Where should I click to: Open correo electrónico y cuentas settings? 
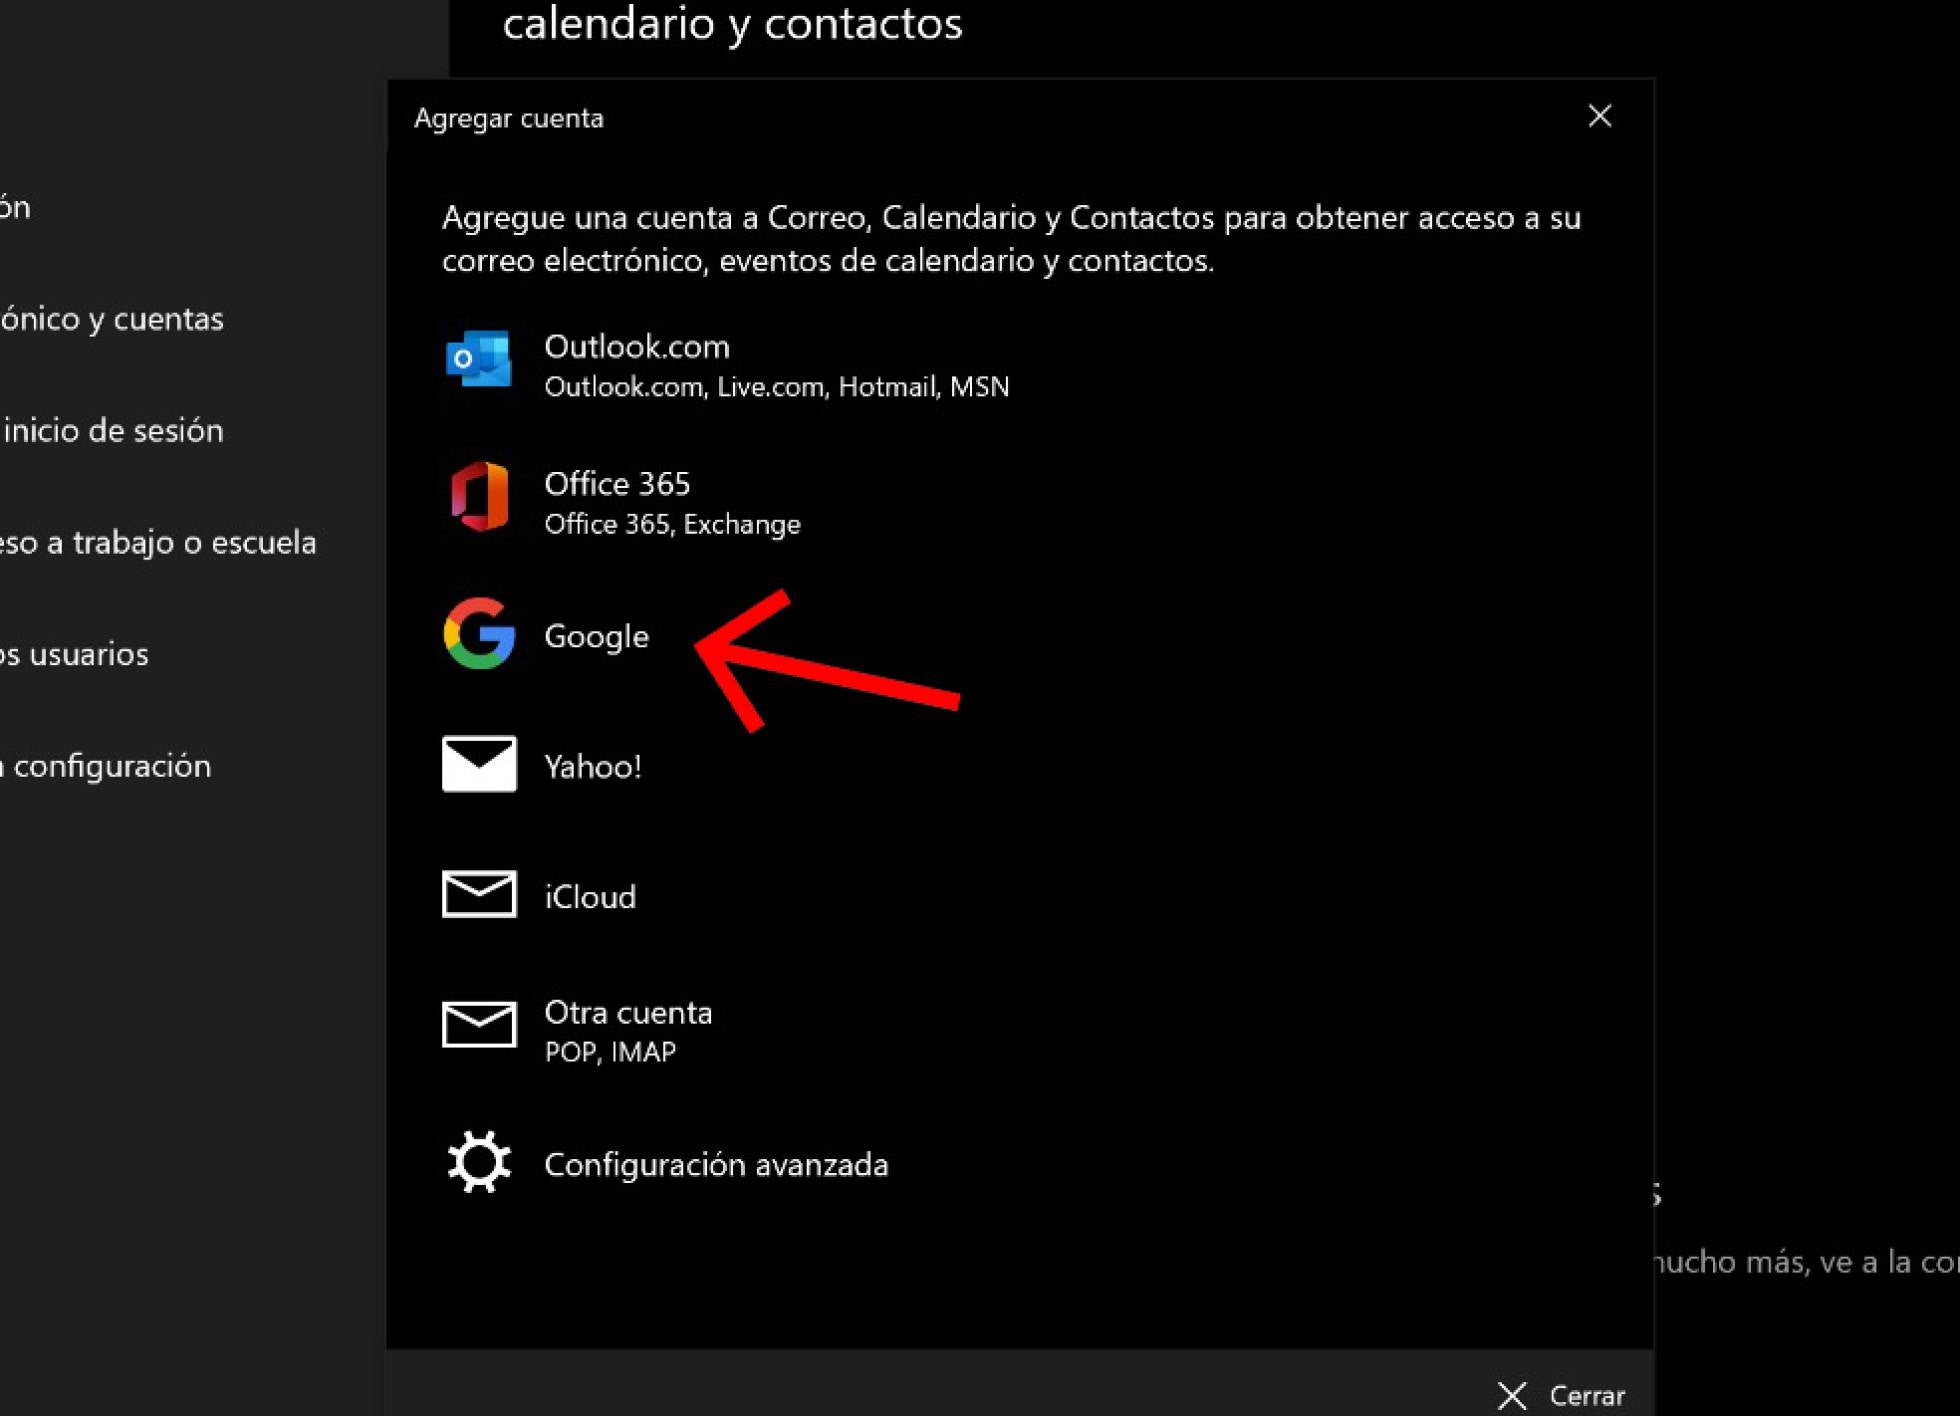tap(110, 319)
